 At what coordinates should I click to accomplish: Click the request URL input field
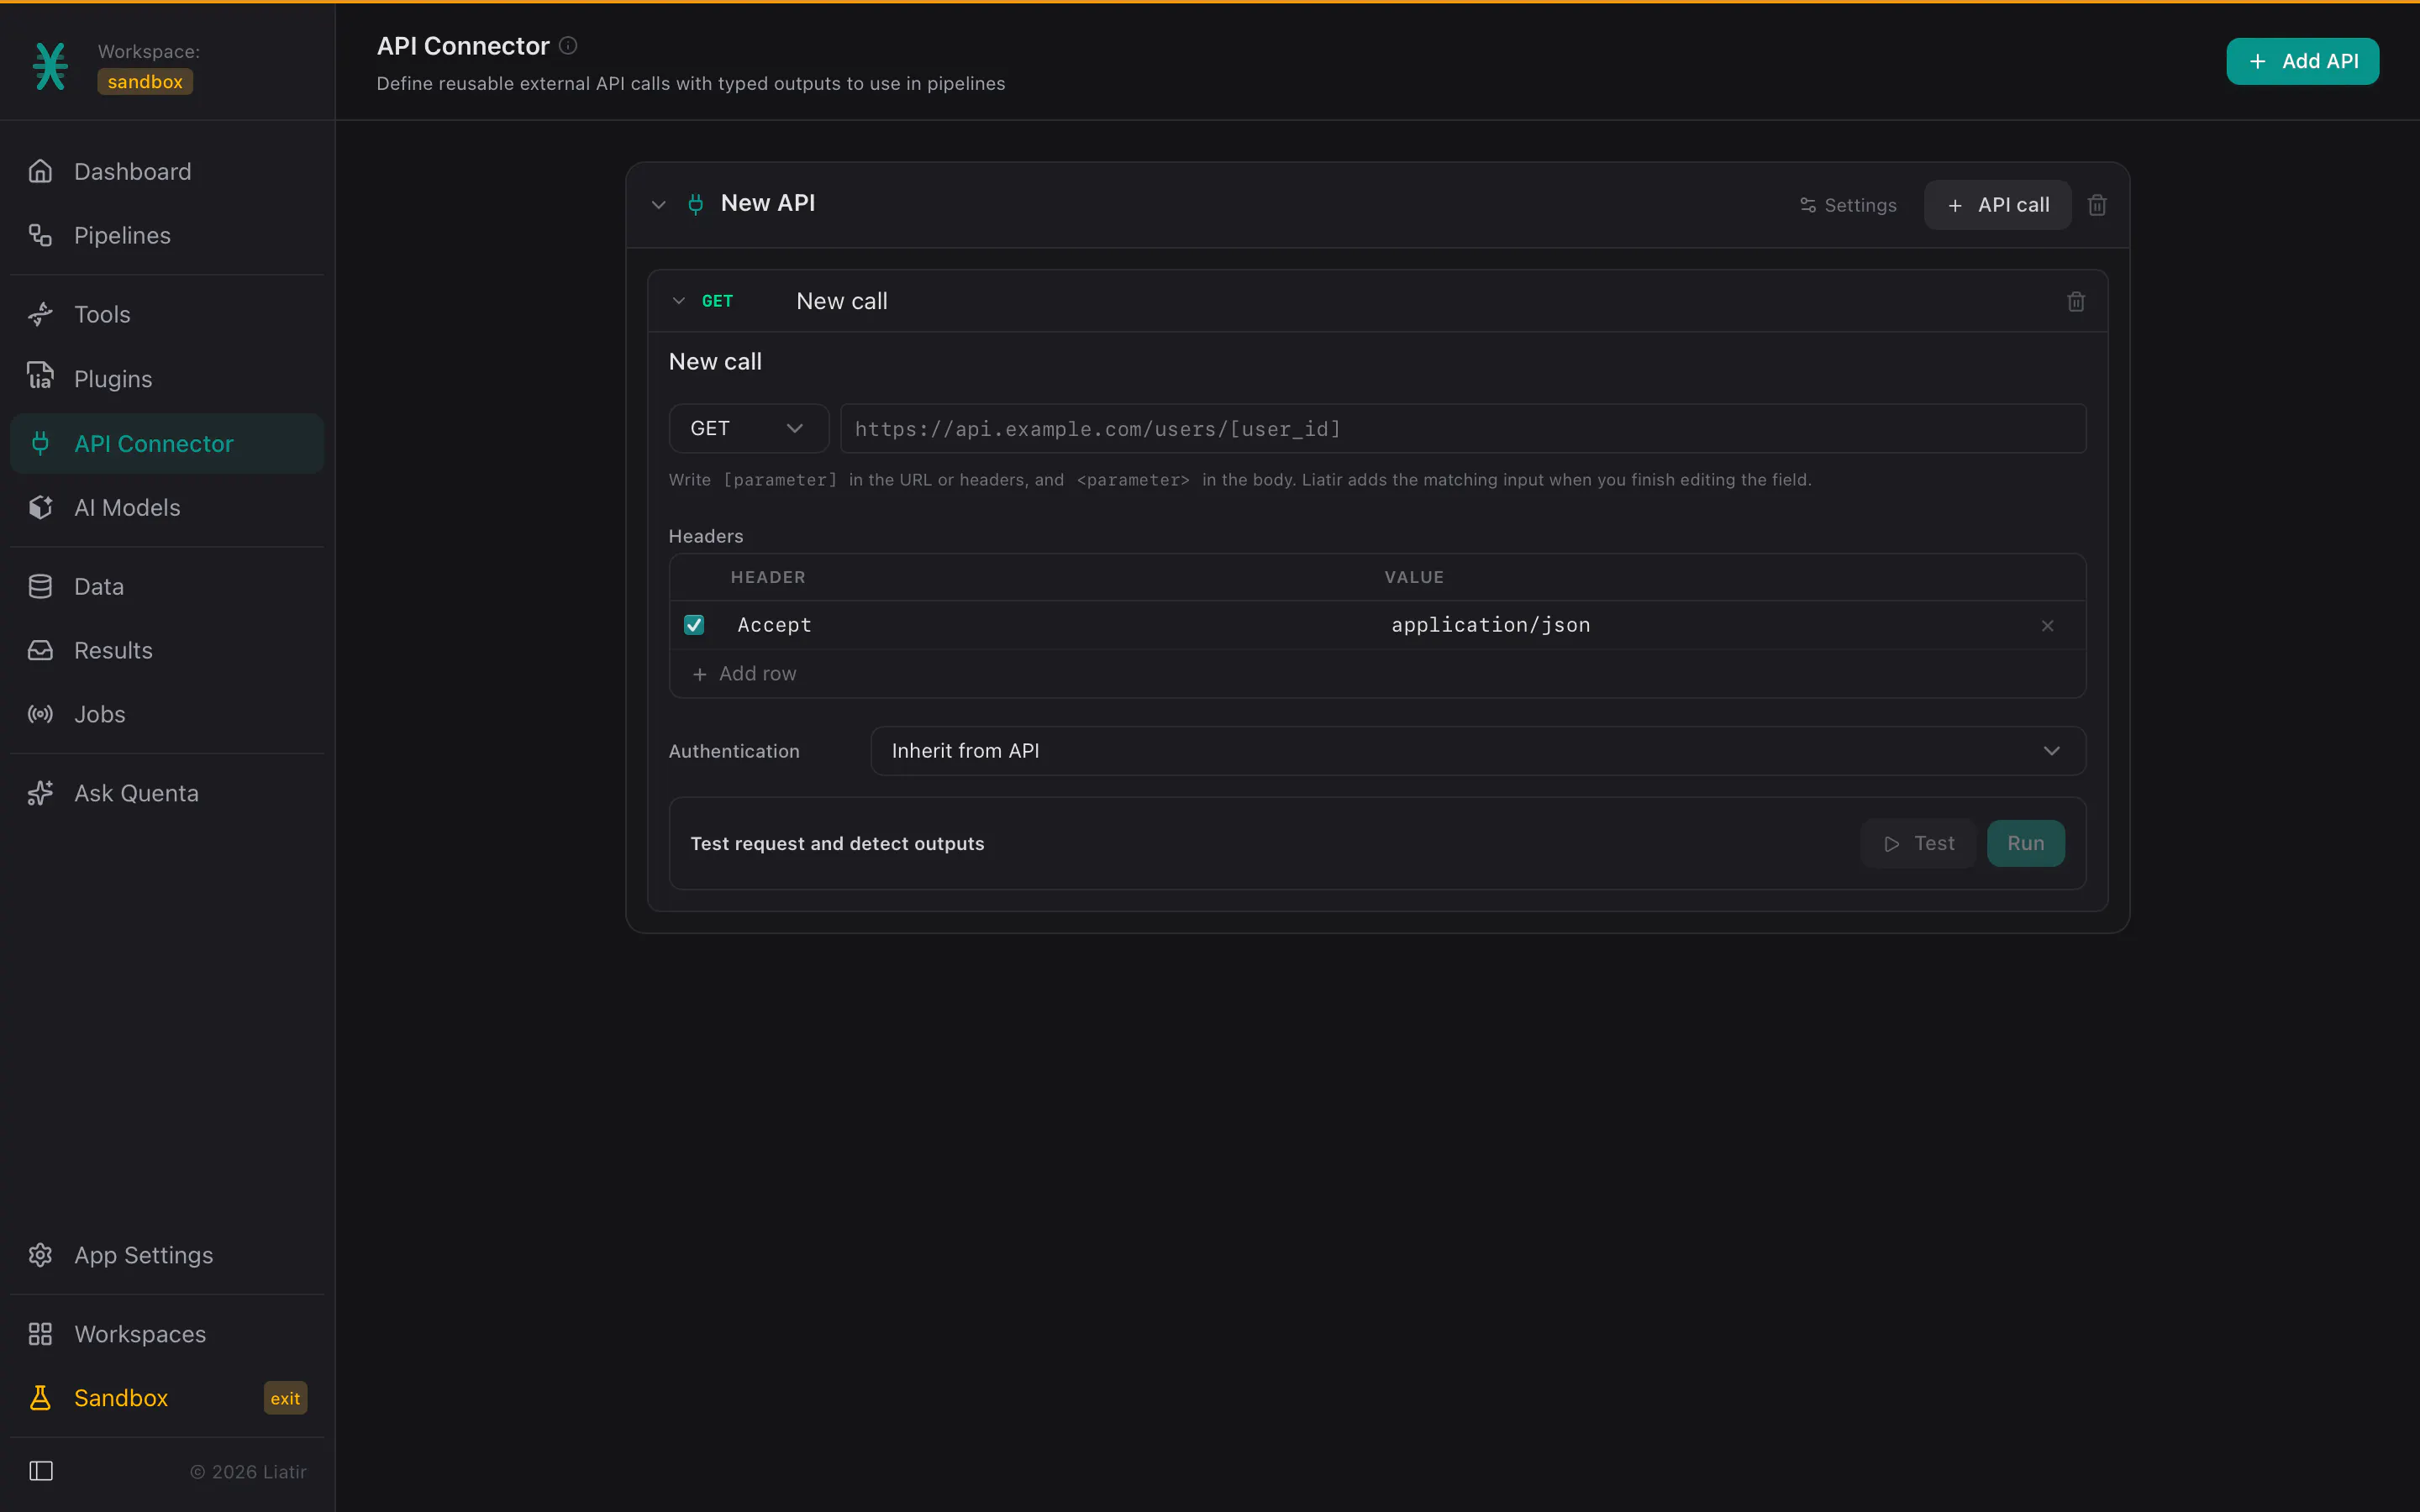1463,428
